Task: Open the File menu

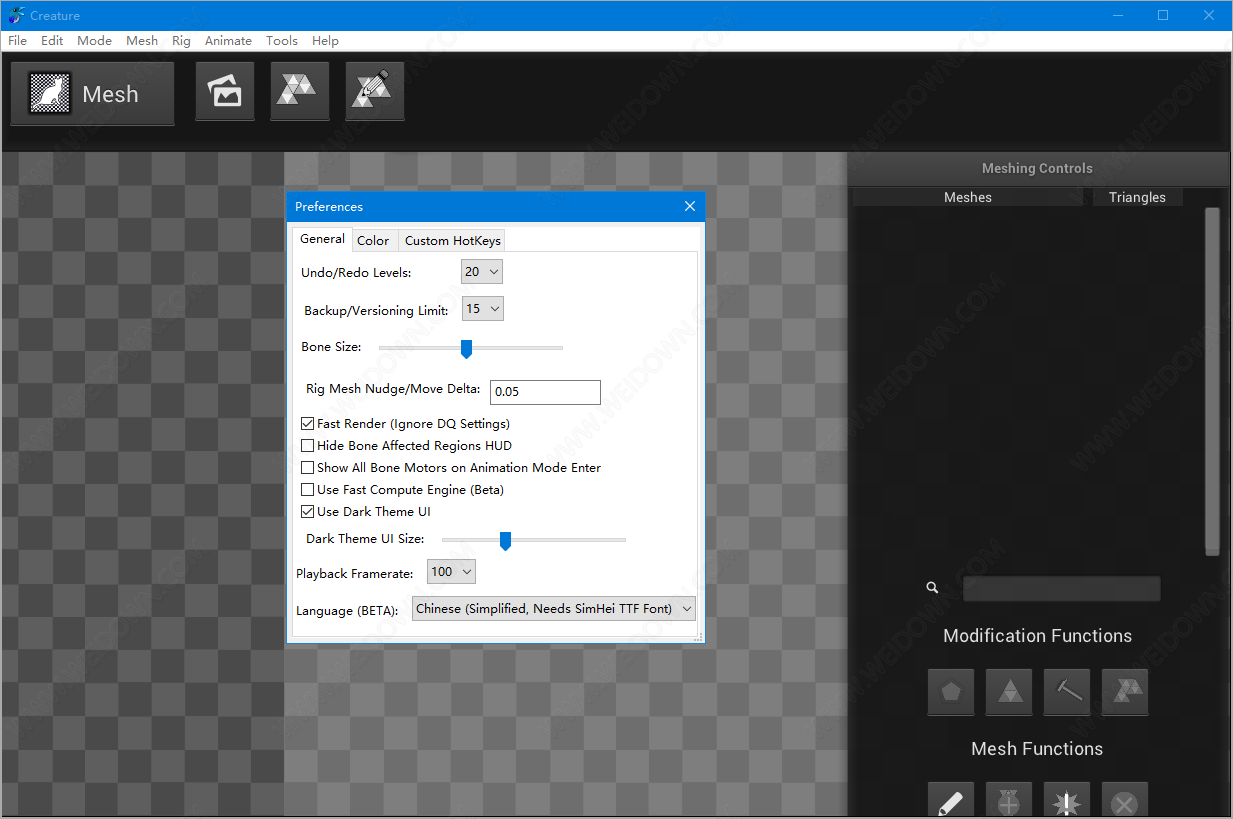Action: (17, 41)
